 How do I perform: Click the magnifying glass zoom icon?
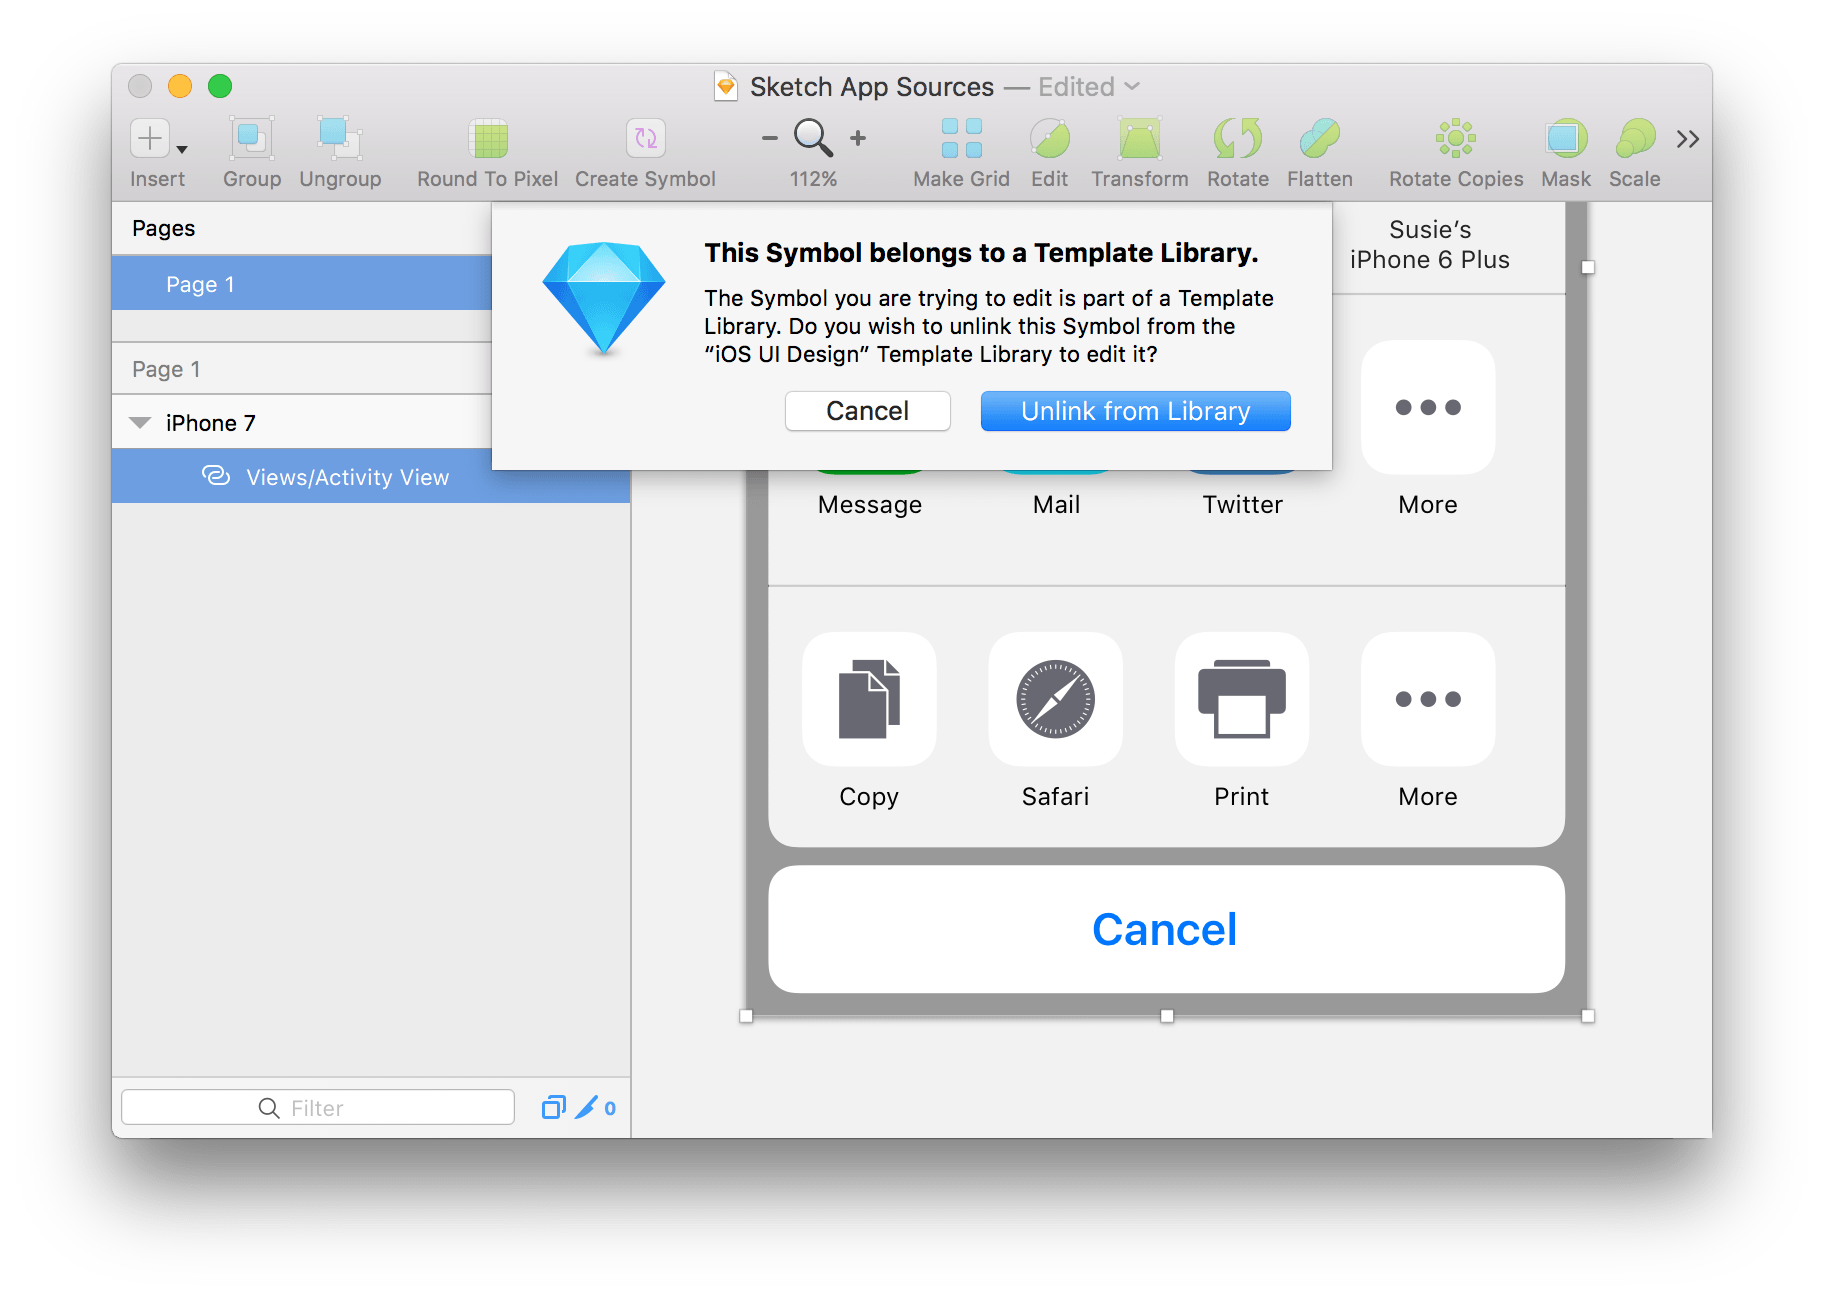(x=813, y=138)
